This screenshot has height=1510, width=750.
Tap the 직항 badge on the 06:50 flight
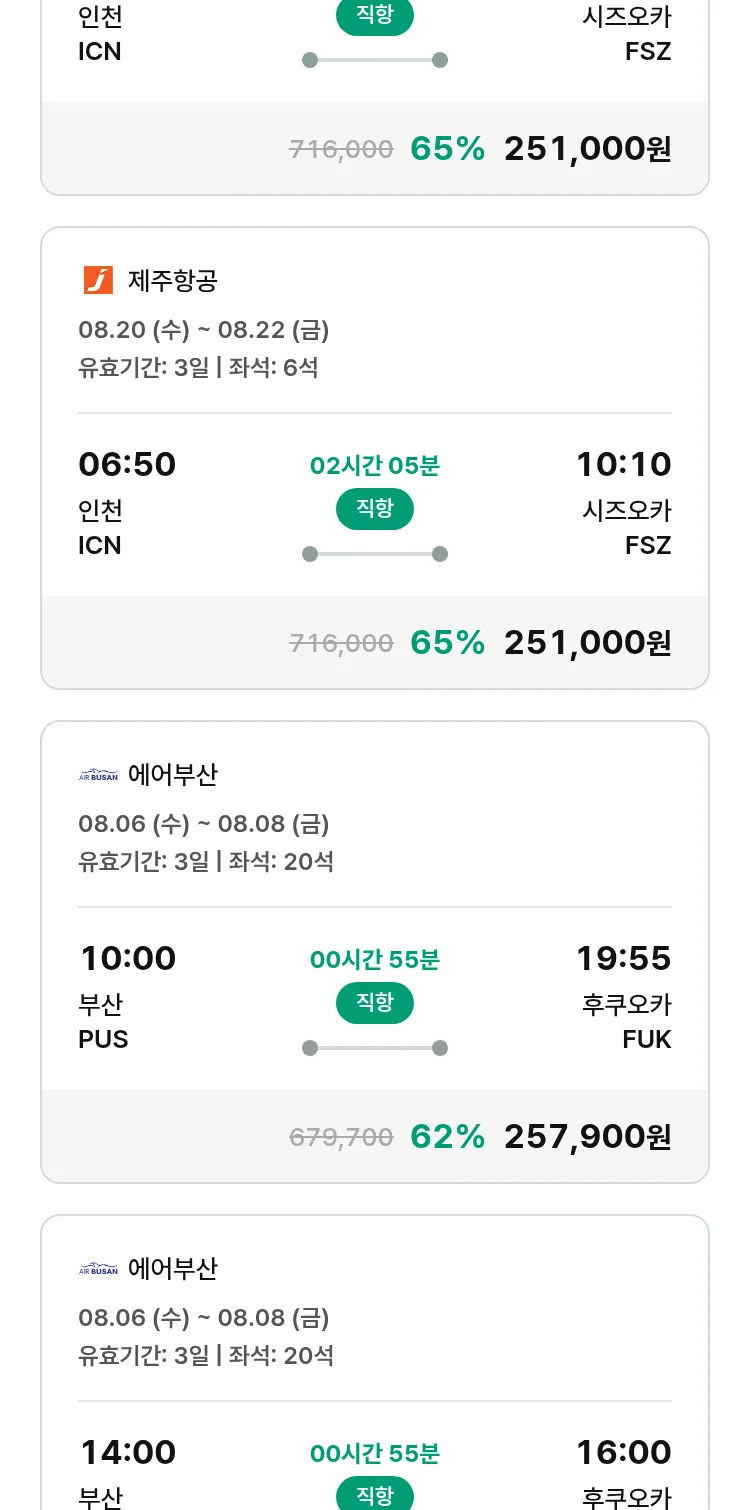374,509
